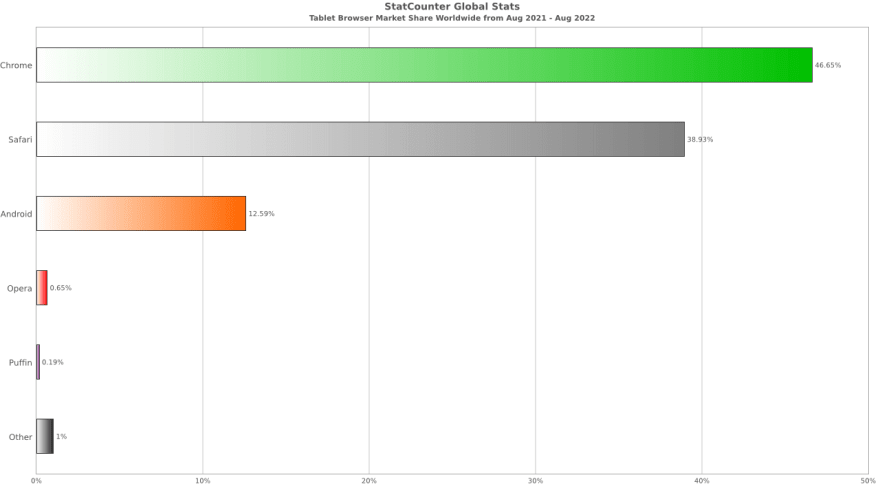Click the Opera axis label
This screenshot has height=495, width=880.
click(x=20, y=288)
